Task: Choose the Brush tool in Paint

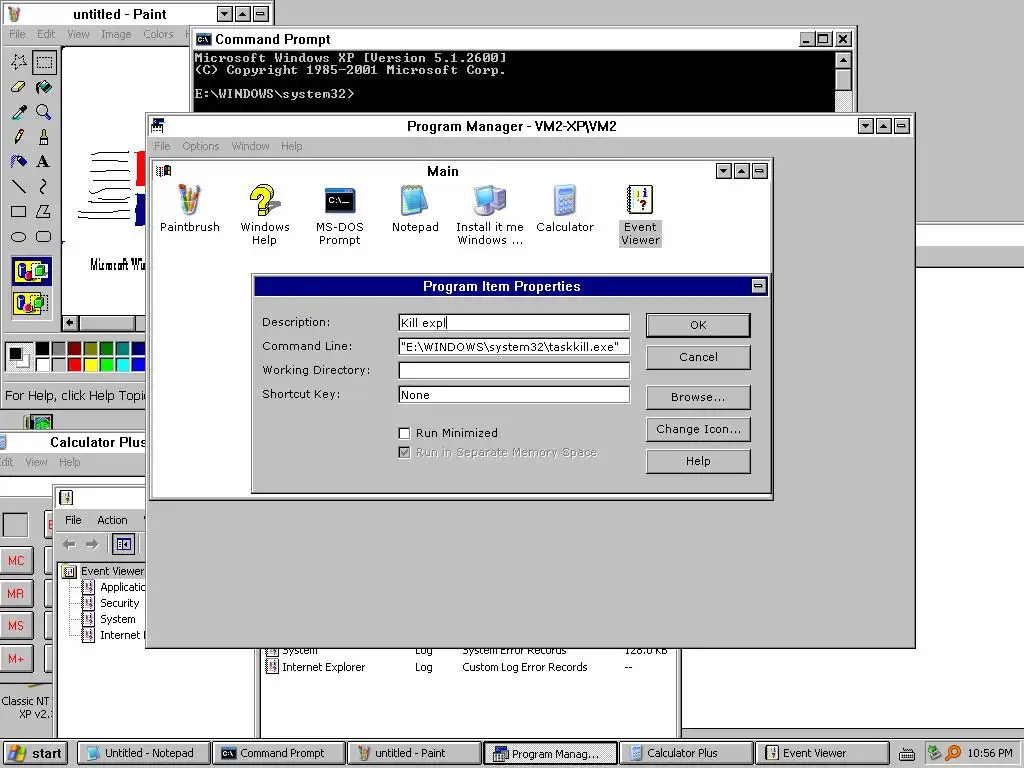Action: (44, 136)
